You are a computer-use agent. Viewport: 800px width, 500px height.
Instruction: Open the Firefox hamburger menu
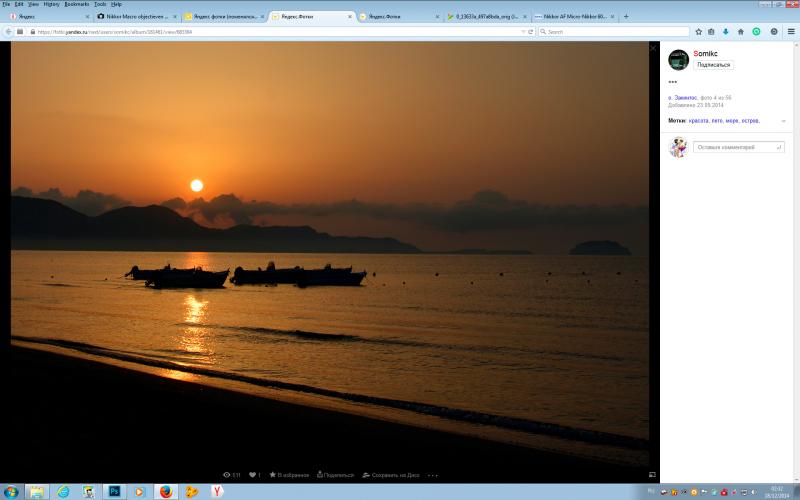point(791,32)
